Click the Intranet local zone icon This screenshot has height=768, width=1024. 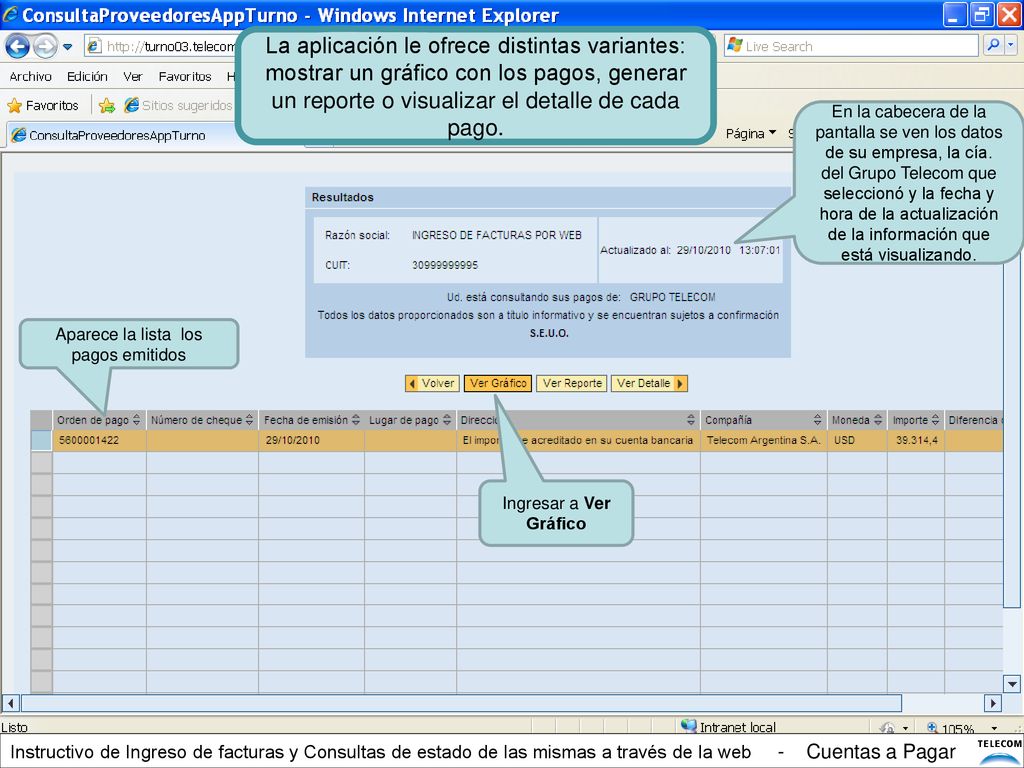(x=688, y=726)
